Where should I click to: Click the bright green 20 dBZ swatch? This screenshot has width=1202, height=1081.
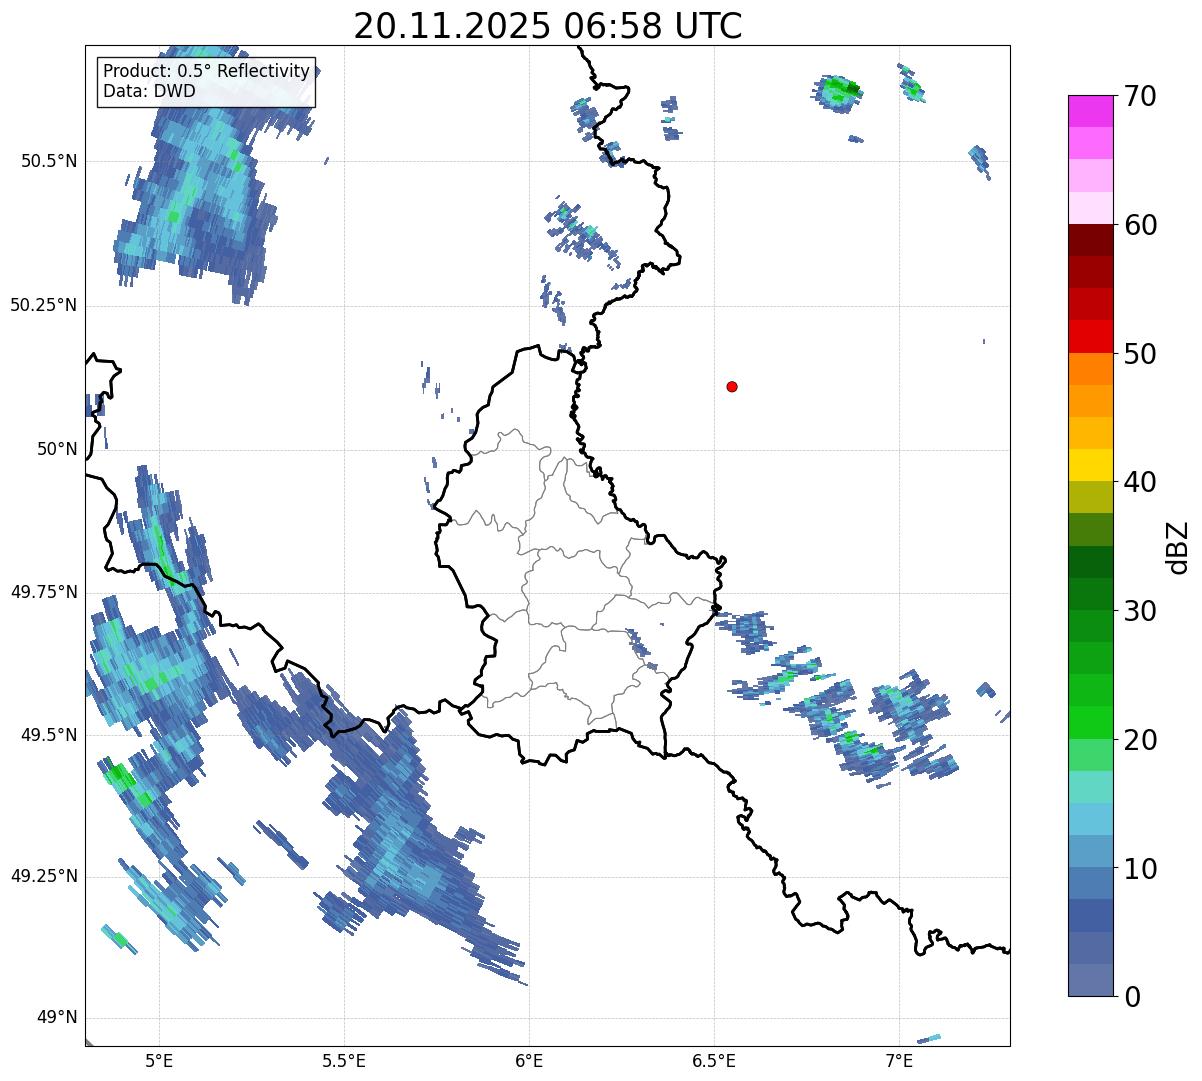[x=1090, y=722]
